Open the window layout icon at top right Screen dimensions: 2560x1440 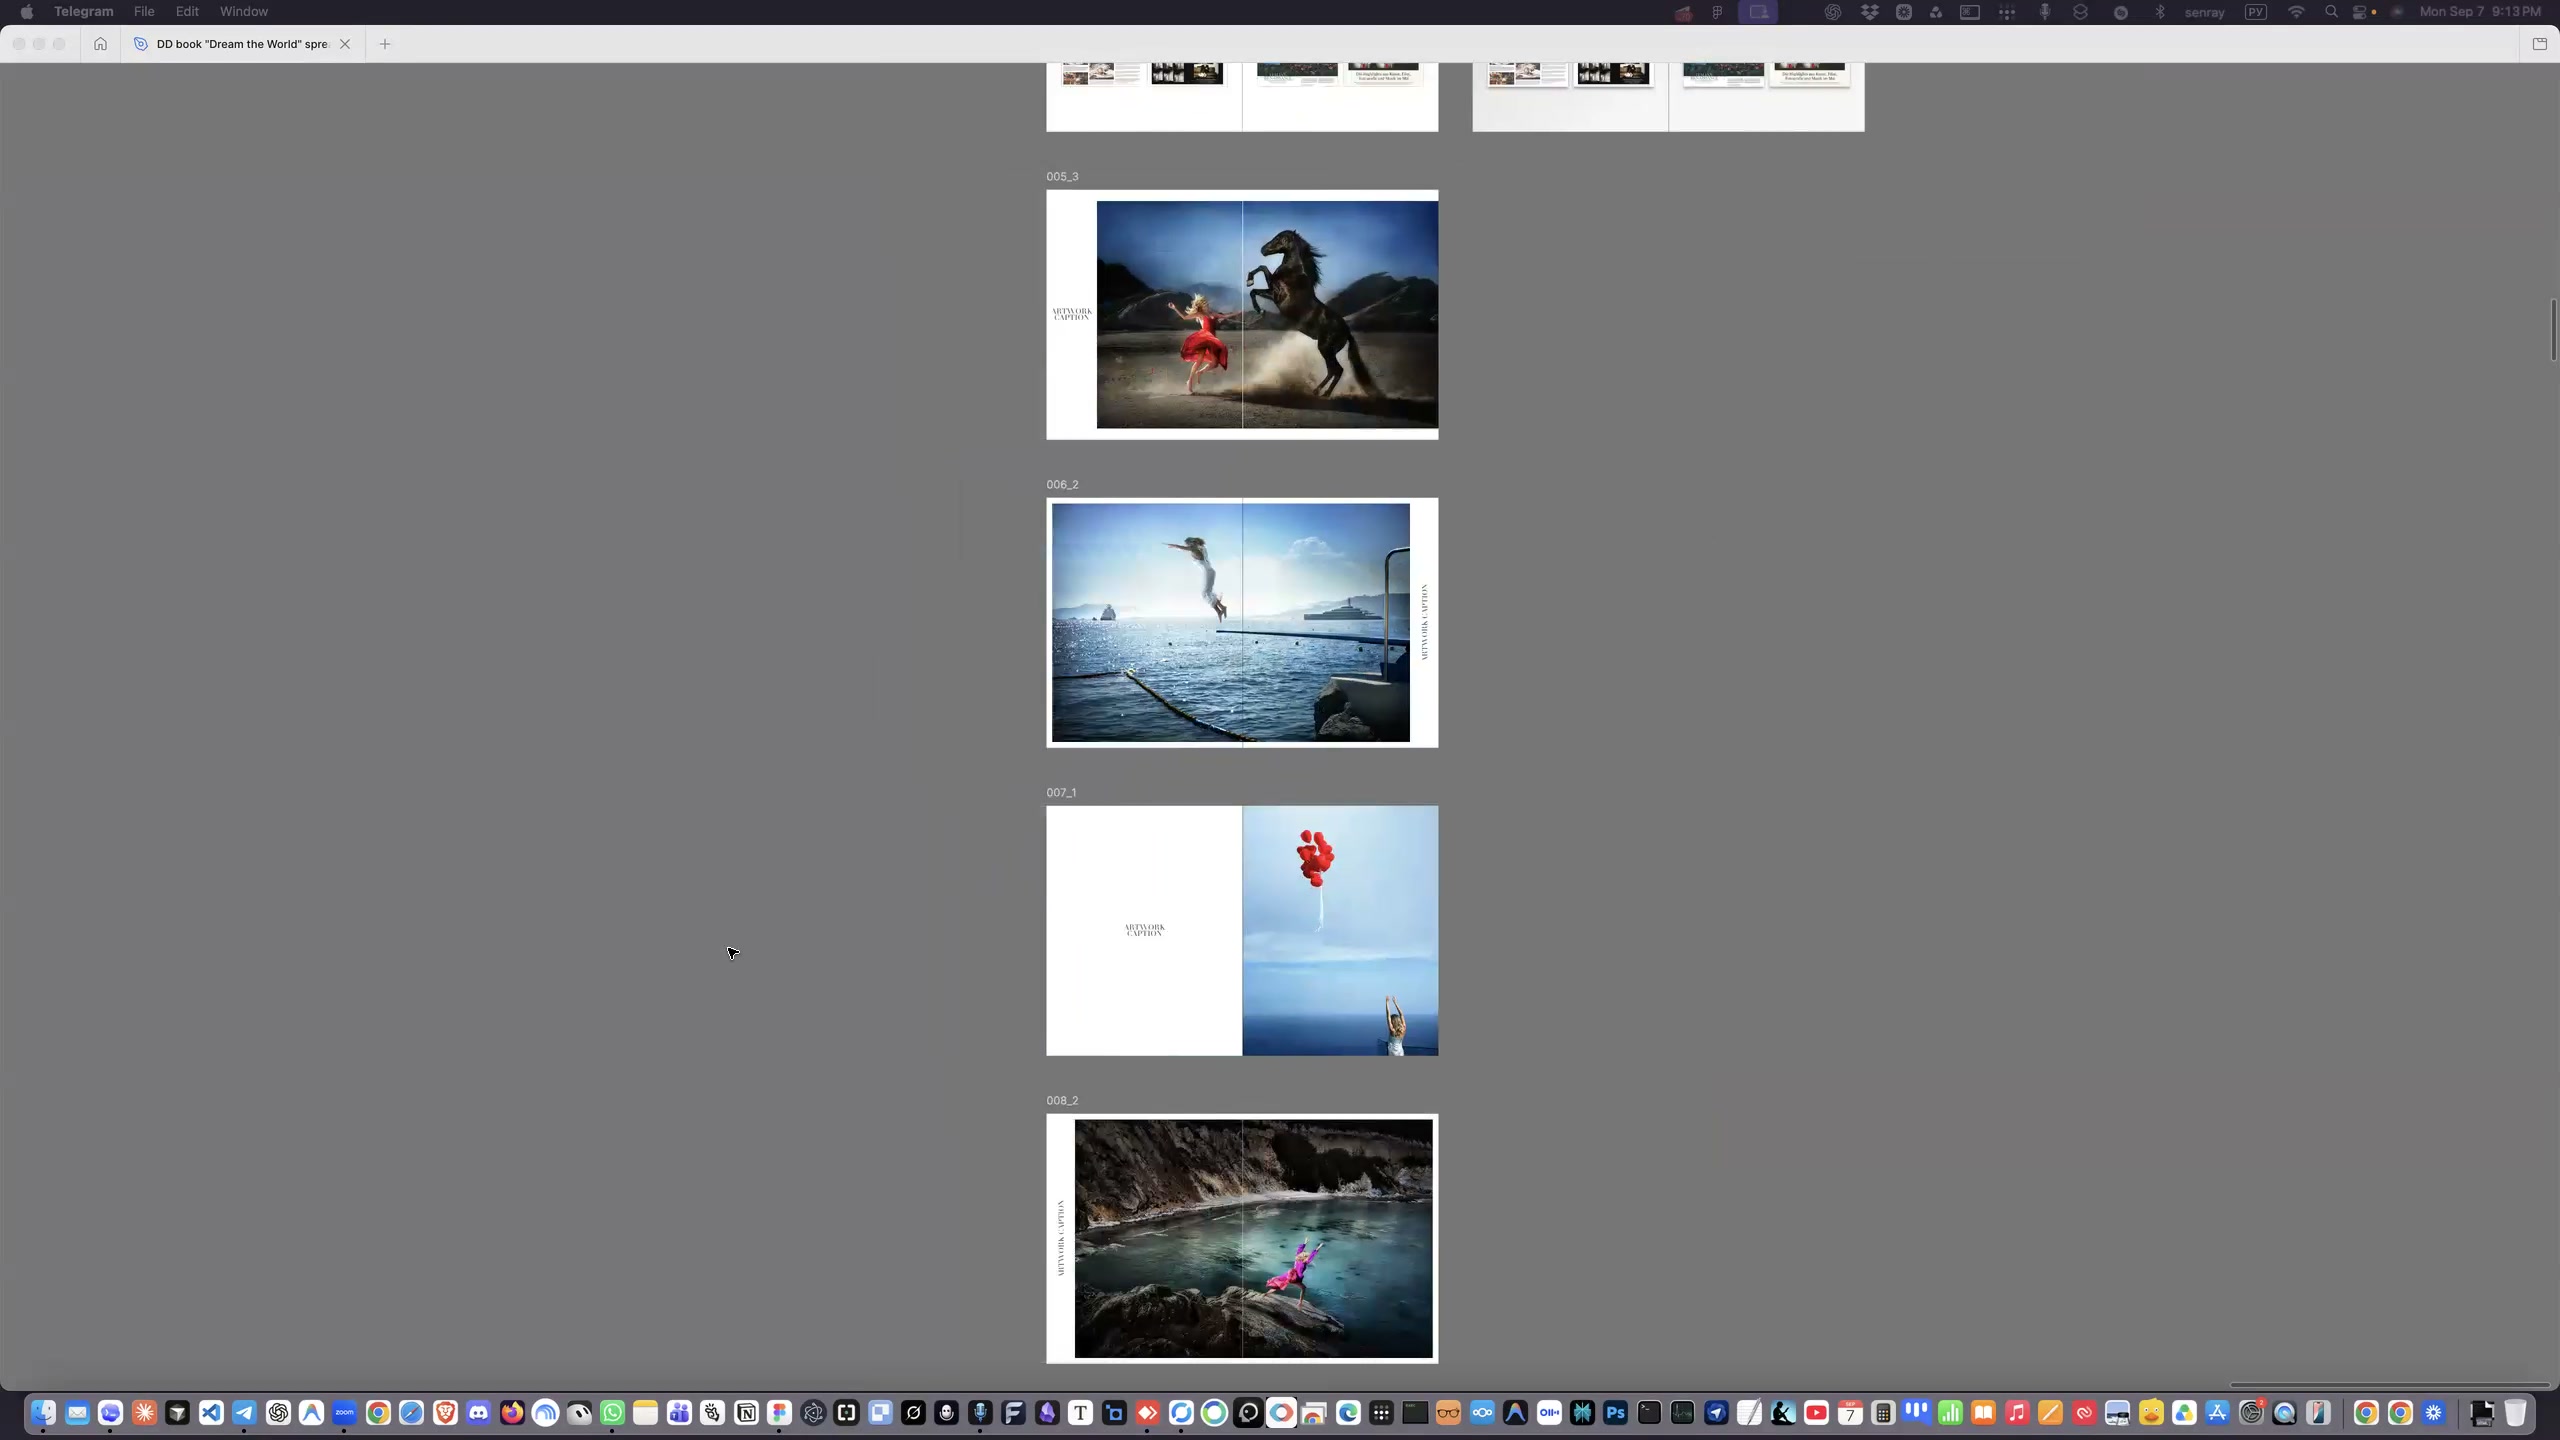(x=2539, y=44)
